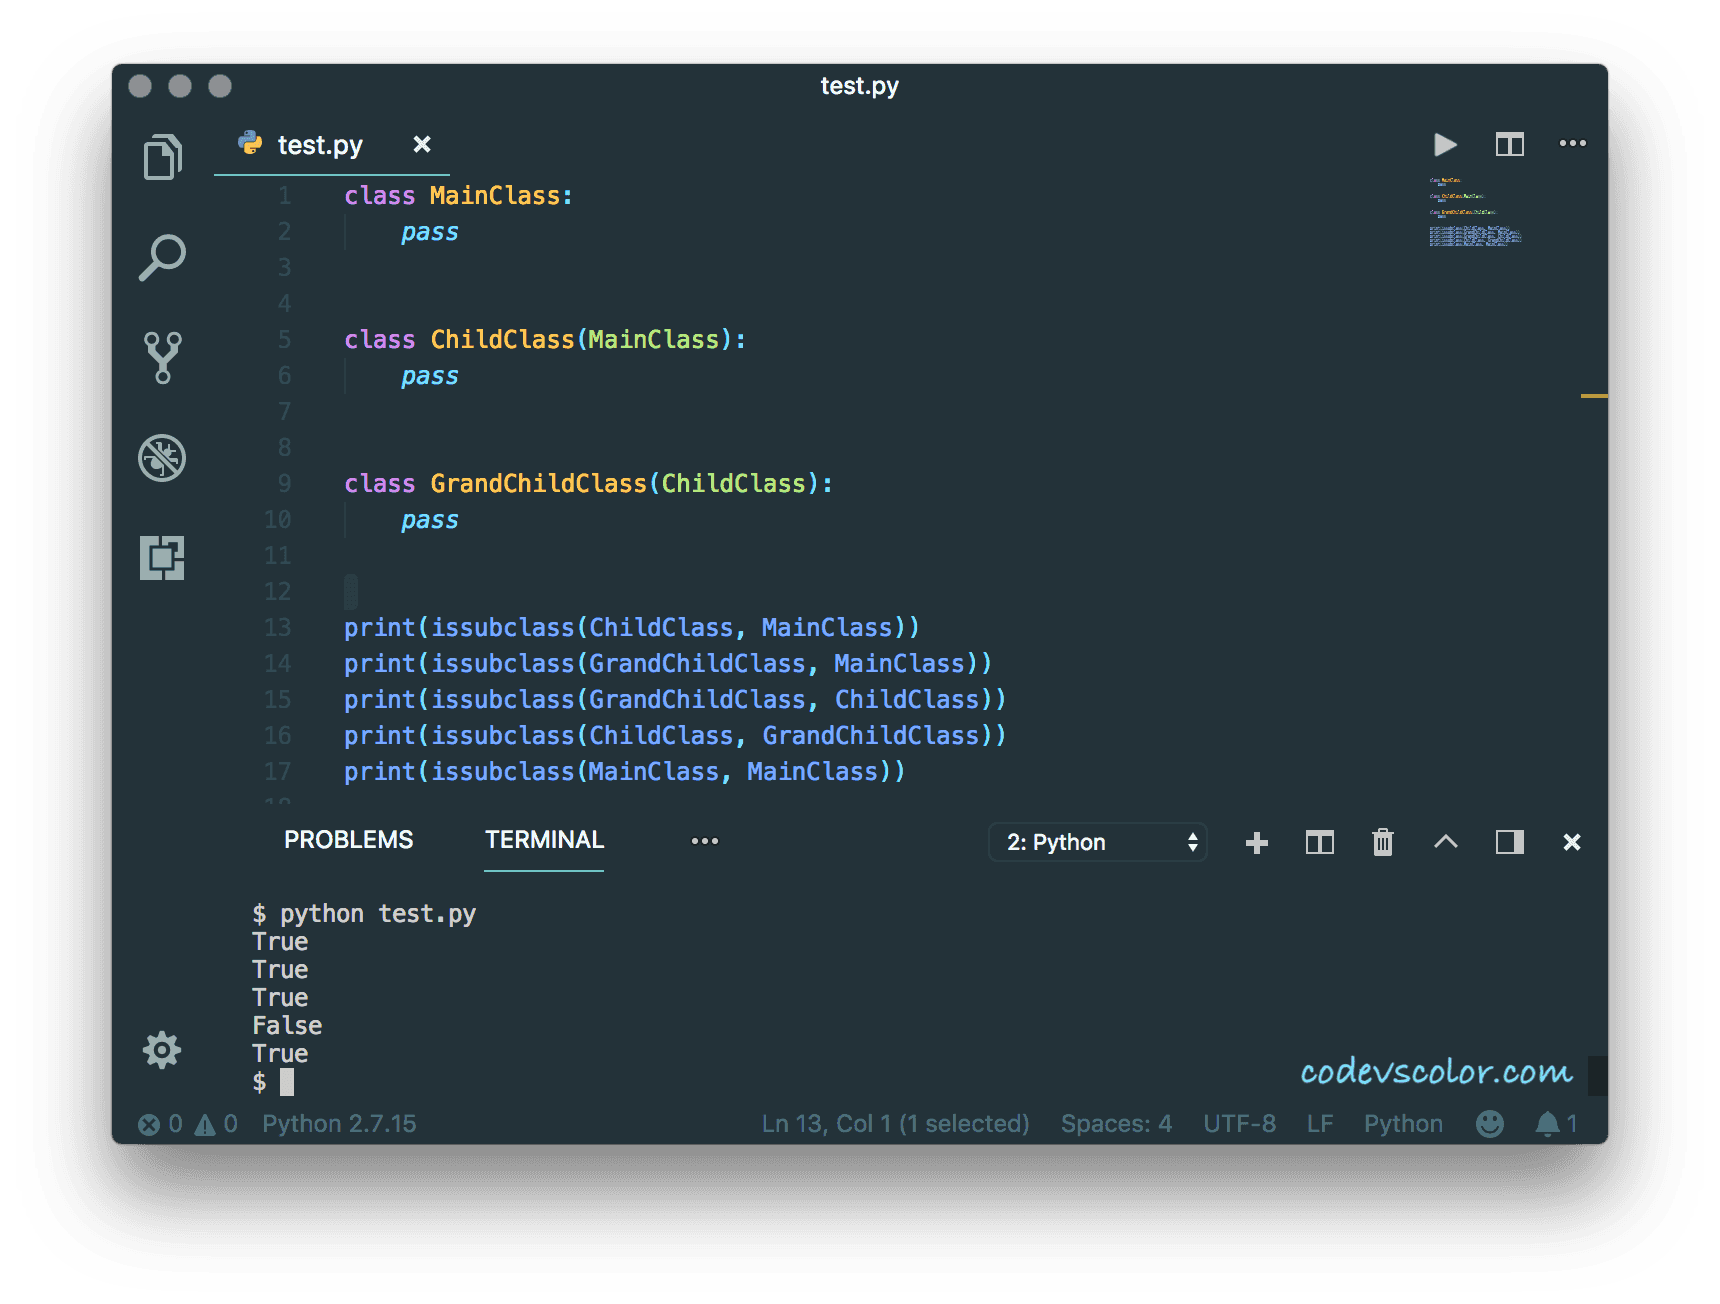
Task: Click the errors count in status bar
Action: click(160, 1124)
